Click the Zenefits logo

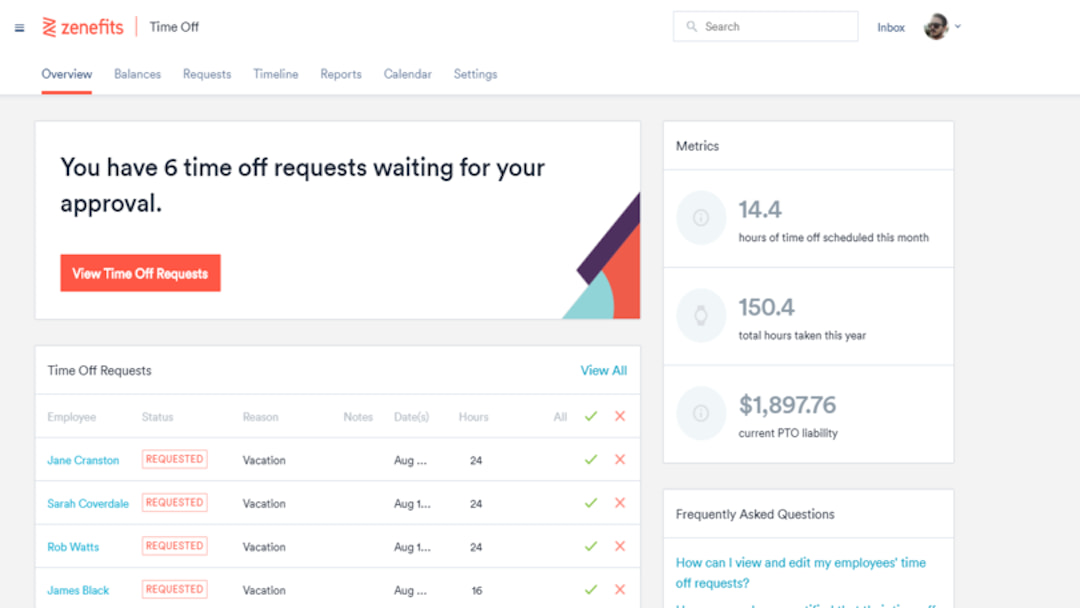click(83, 26)
